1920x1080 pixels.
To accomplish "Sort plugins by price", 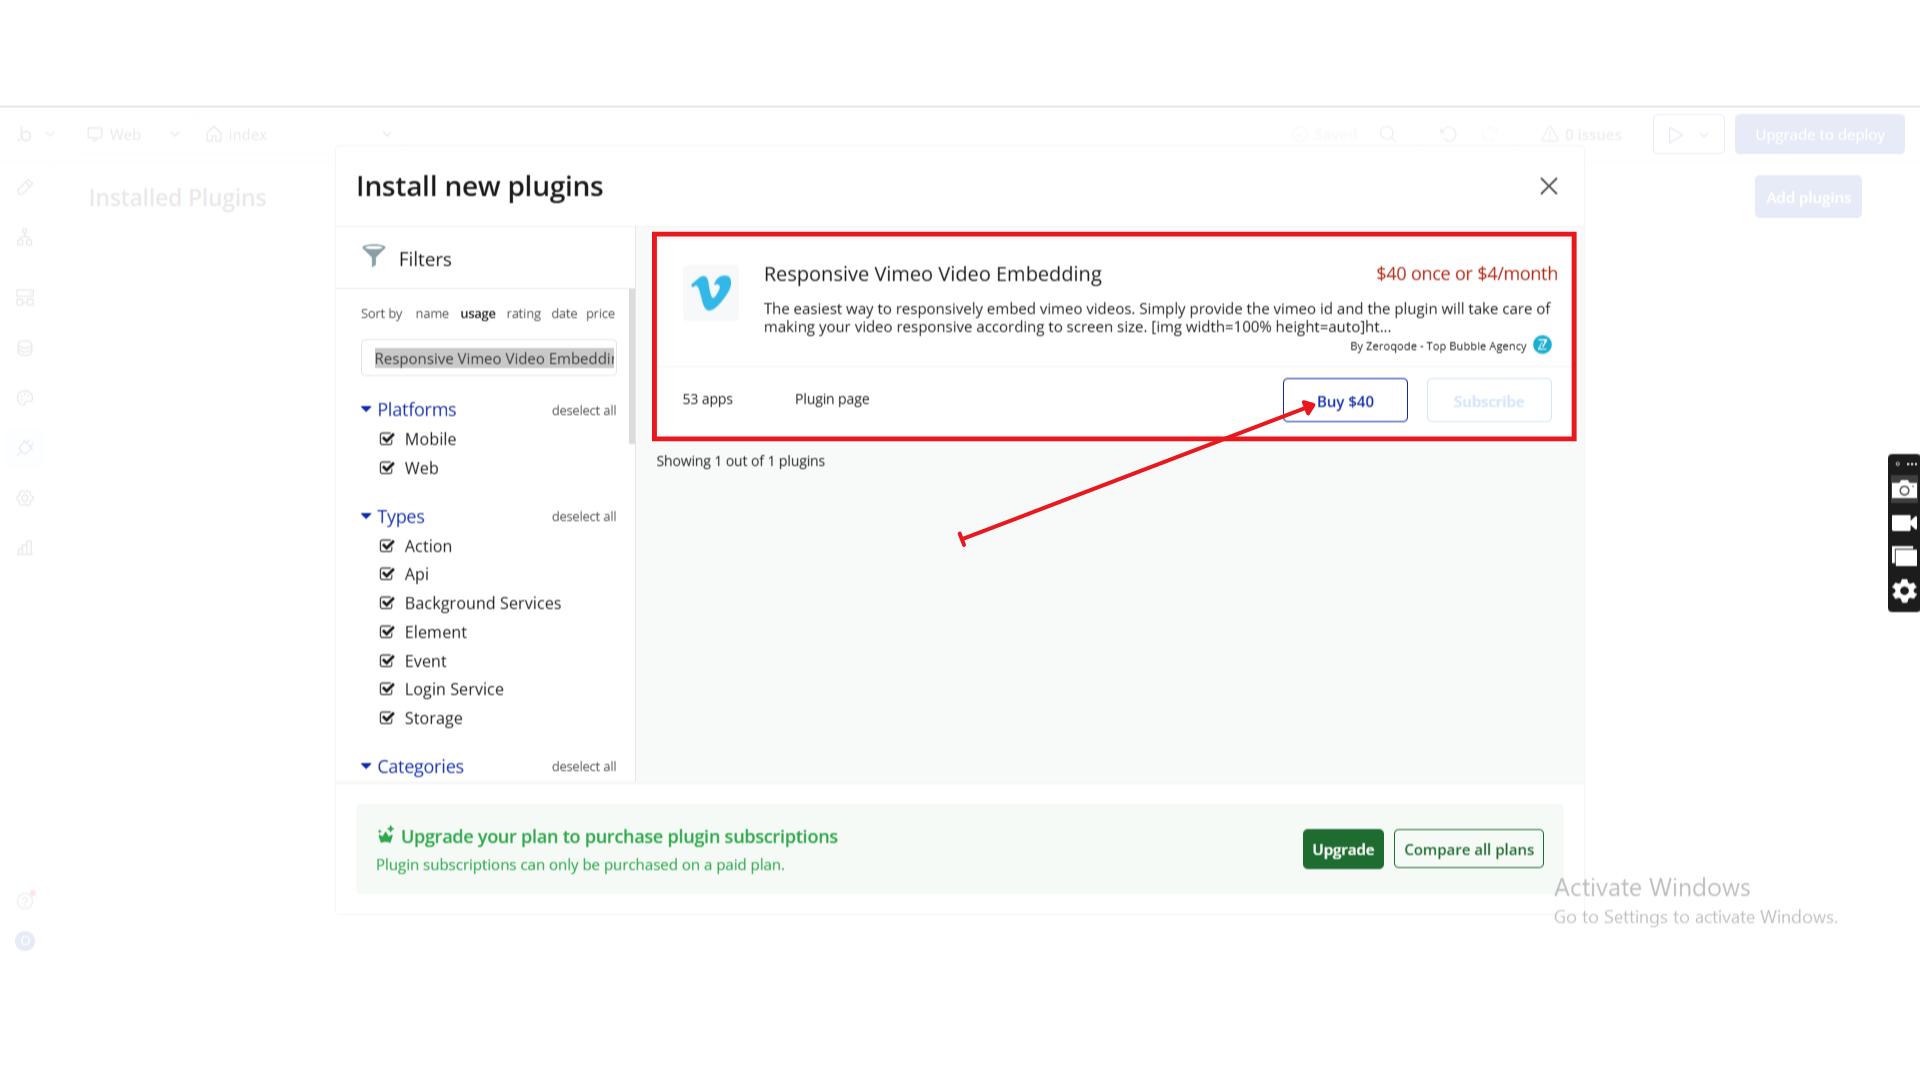I will [600, 314].
